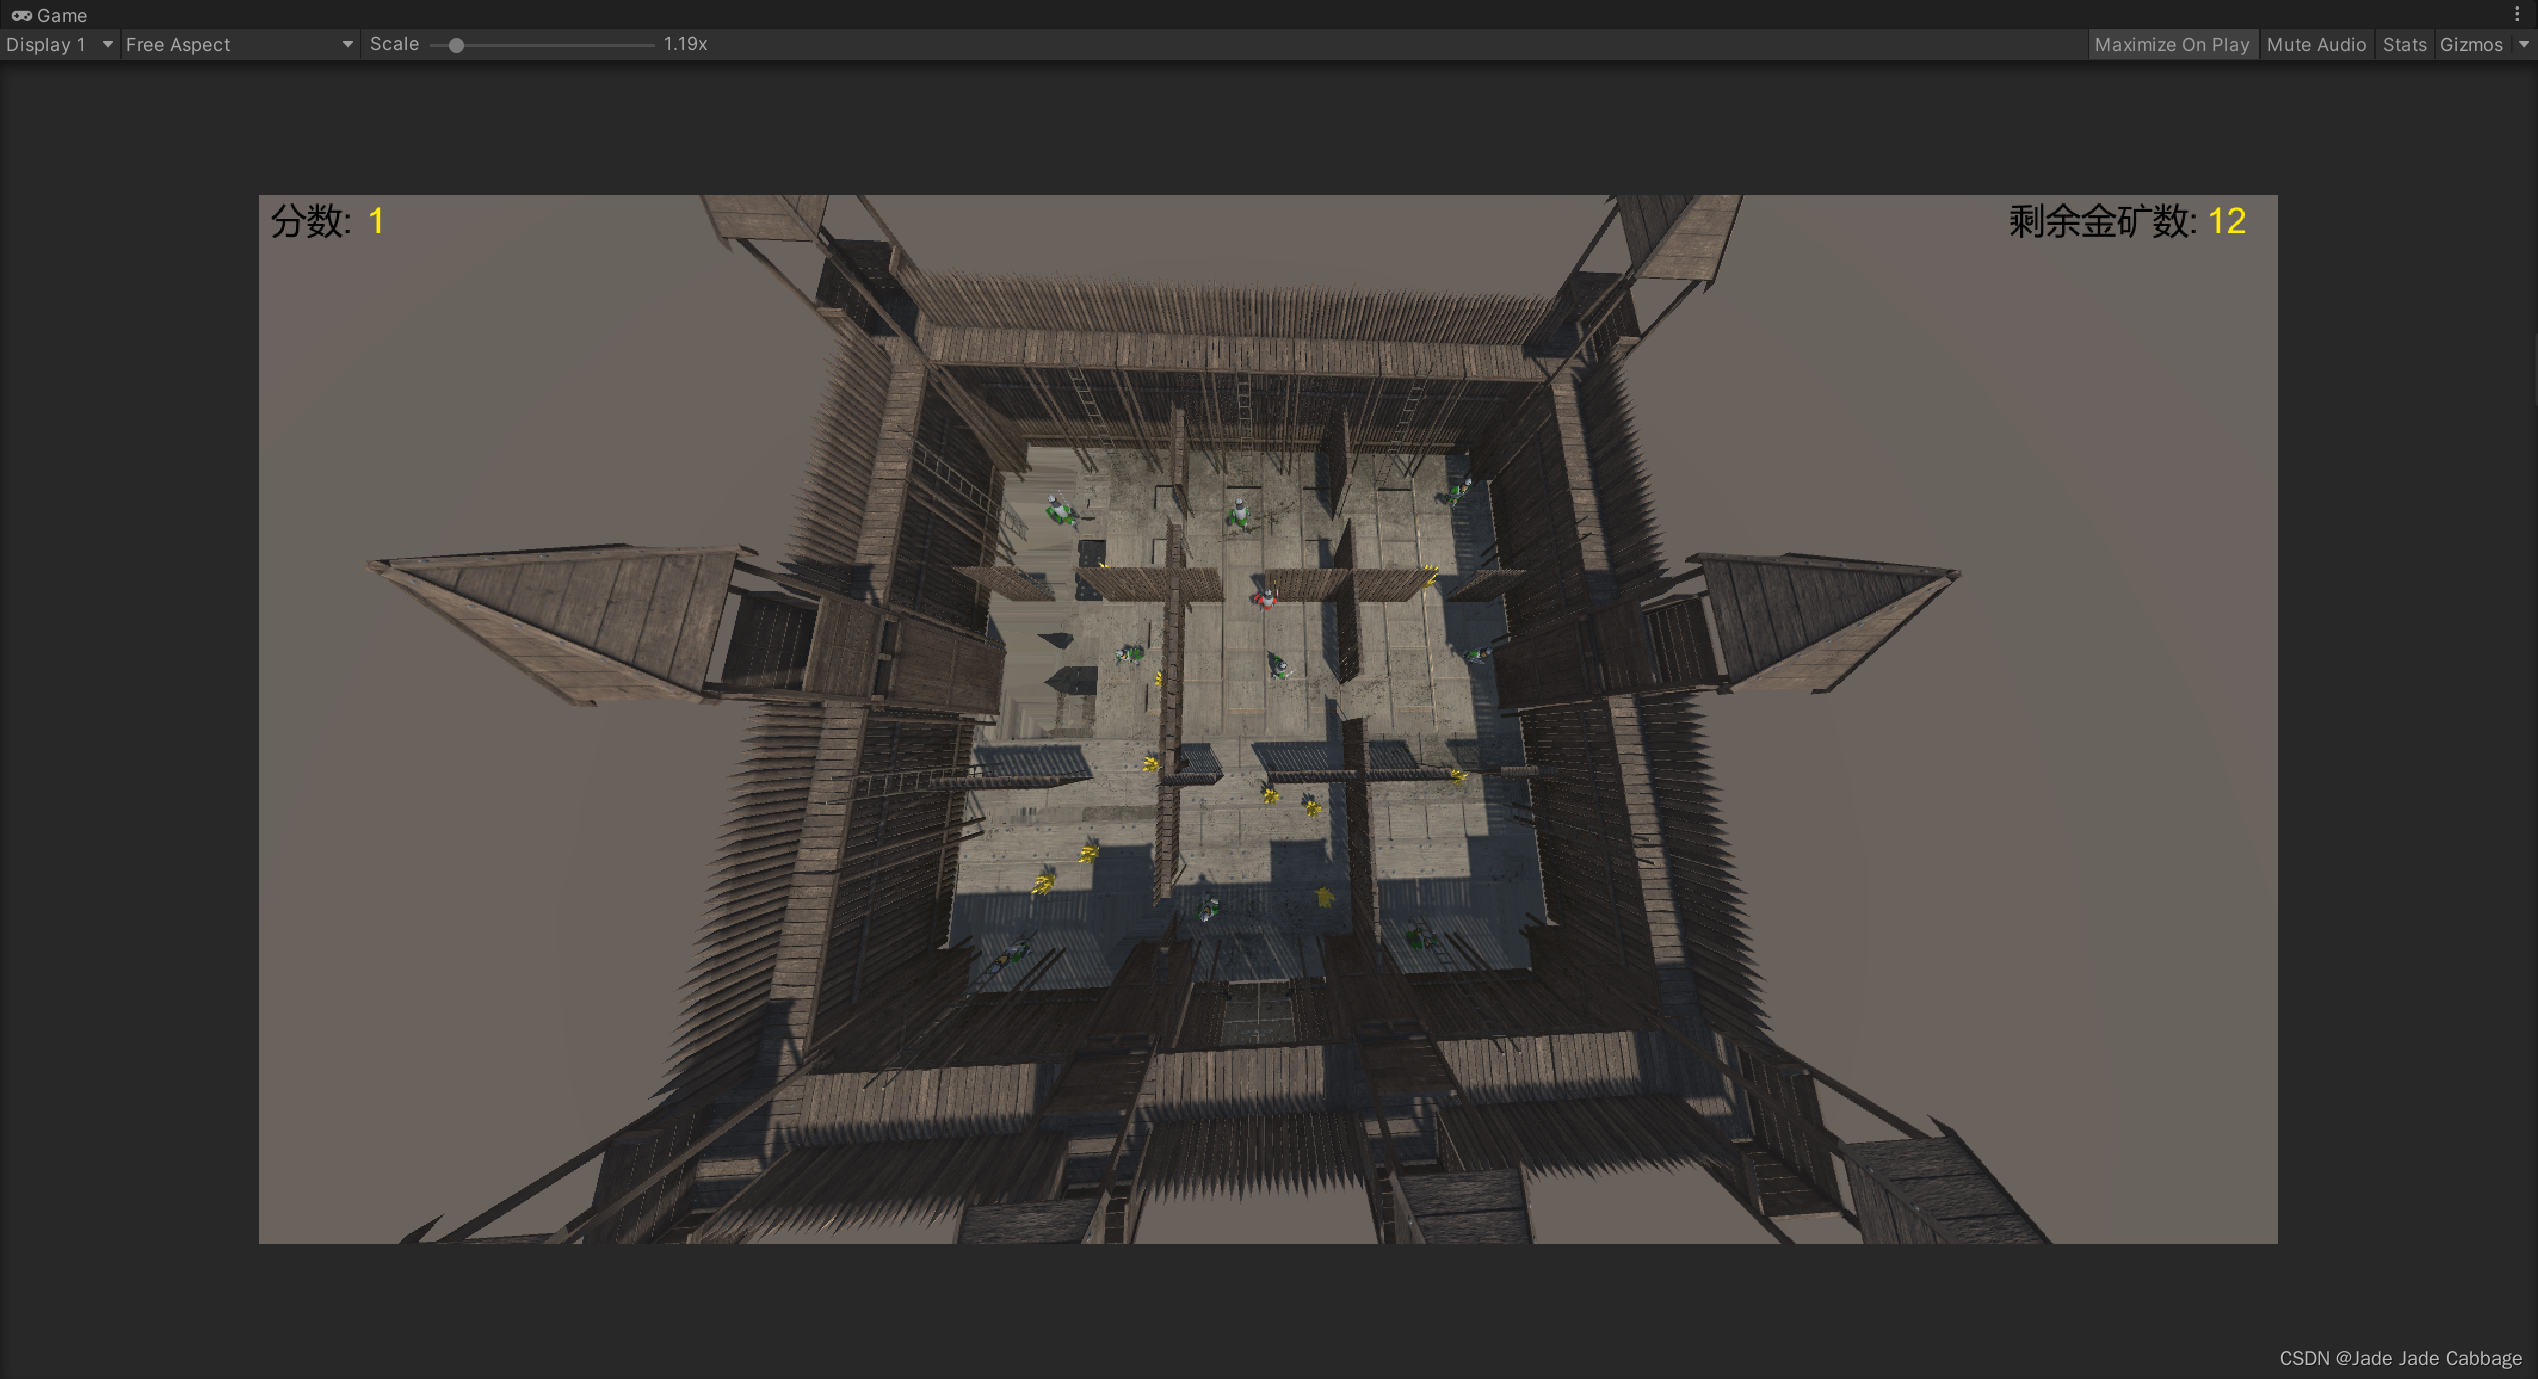Click the gold ore lying in the bottom shadow

pyautogui.click(x=1324, y=896)
